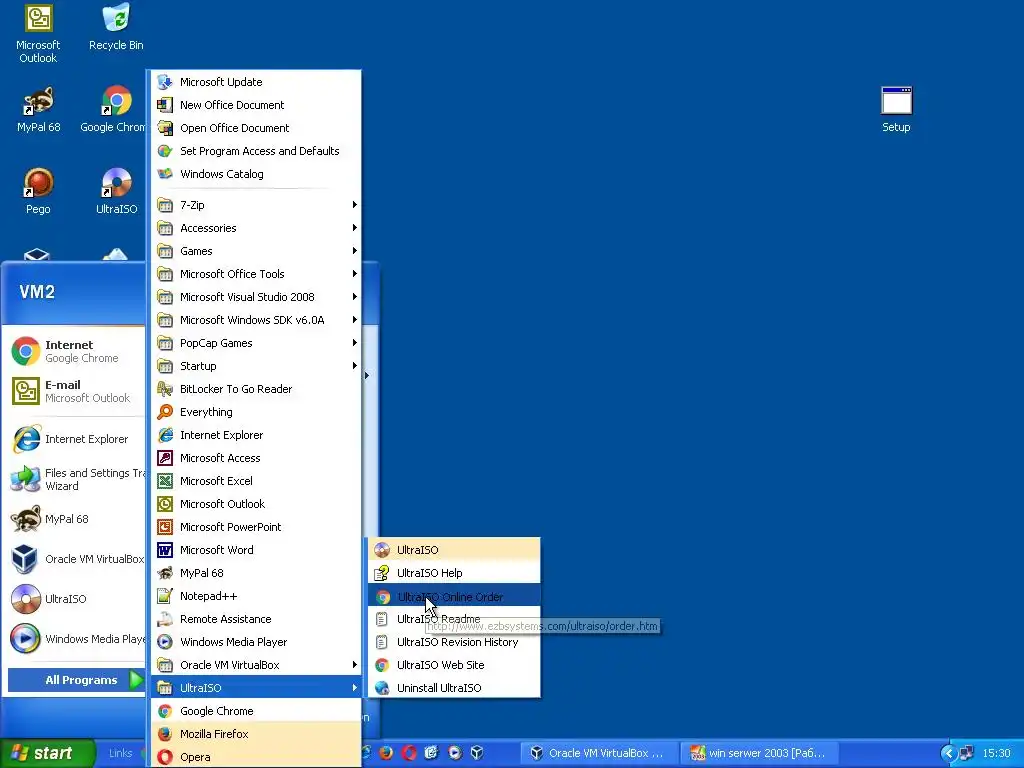Viewport: 1024px width, 768px height.
Task: Expand hidden system tray icons arrow
Action: click(x=948, y=753)
